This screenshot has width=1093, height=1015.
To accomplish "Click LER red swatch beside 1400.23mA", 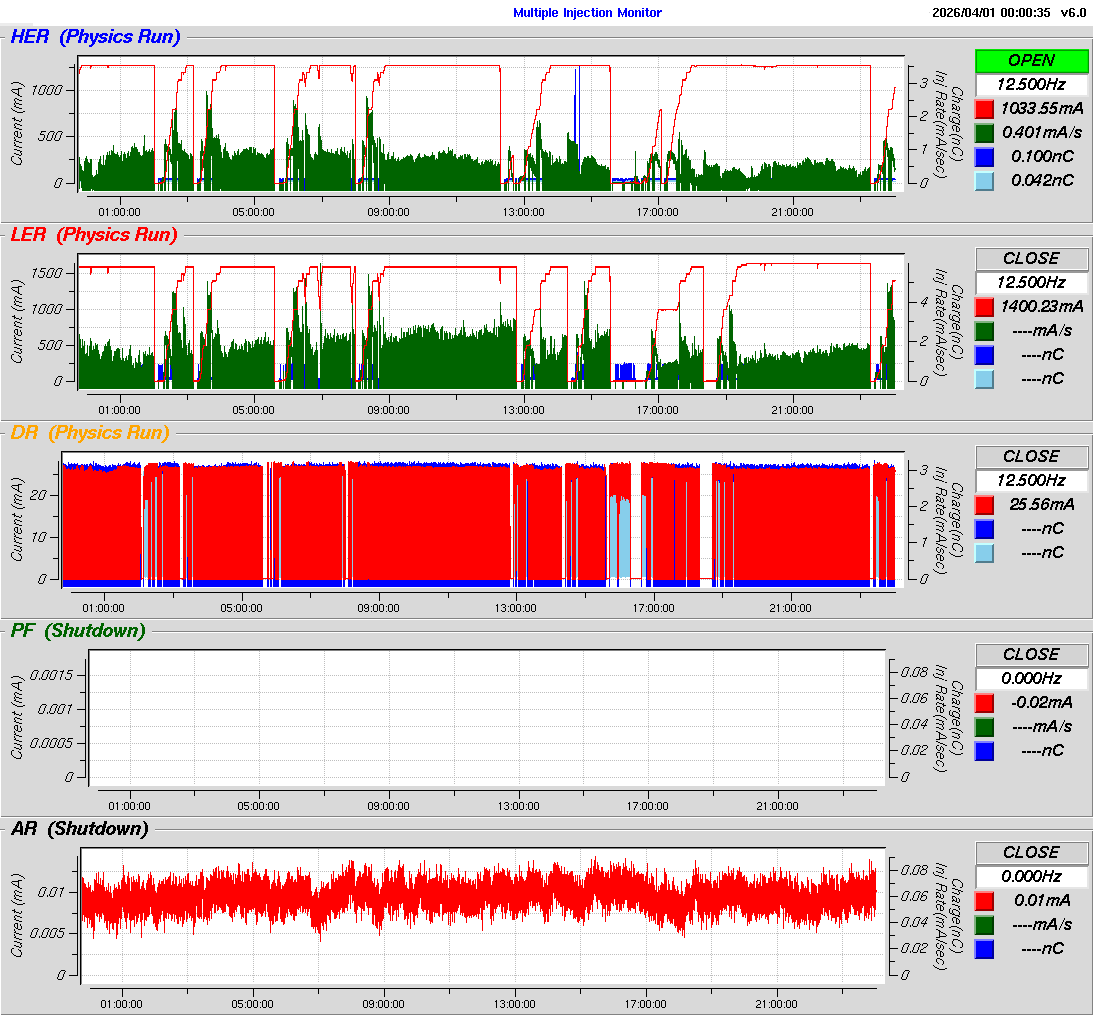I will click(985, 306).
